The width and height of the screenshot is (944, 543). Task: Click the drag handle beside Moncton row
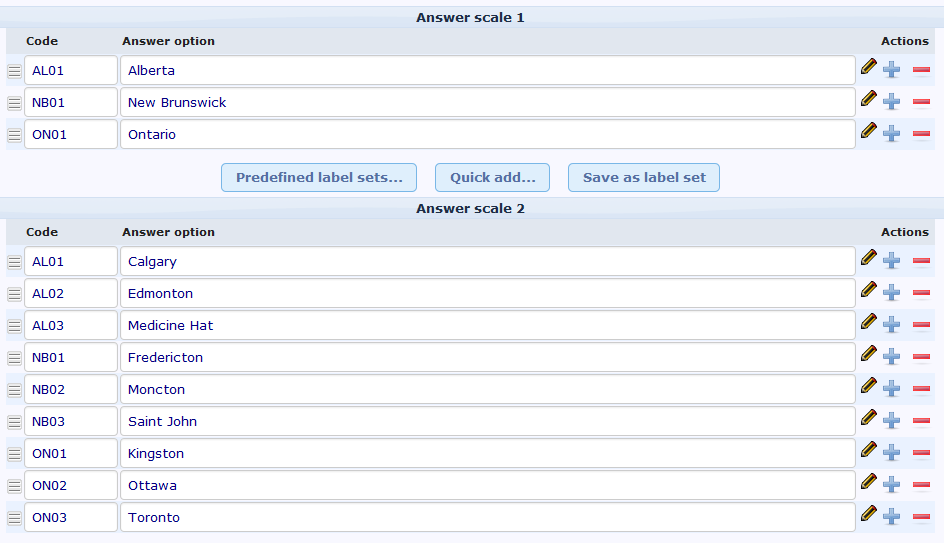(x=14, y=390)
